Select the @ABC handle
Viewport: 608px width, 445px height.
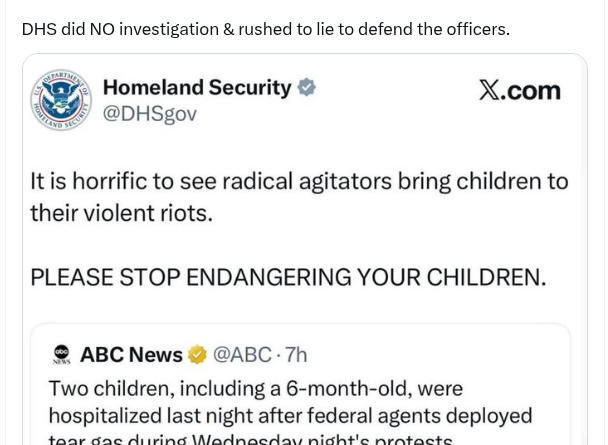[x=242, y=355]
